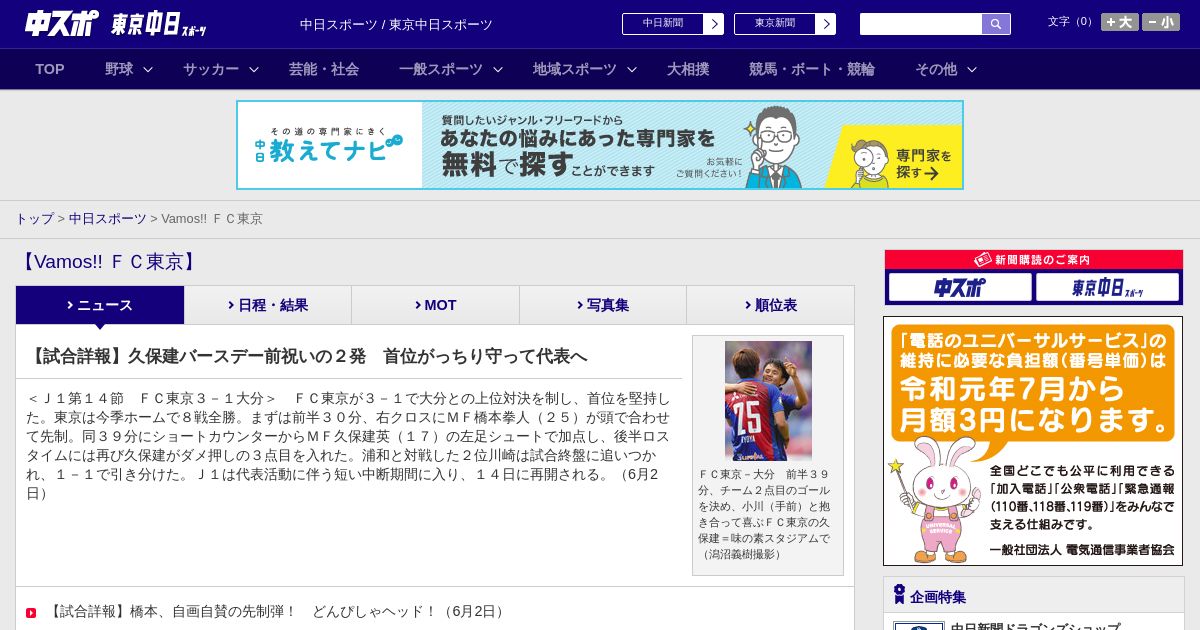
Task: Click the トップ breadcrumb link
Action: point(34,219)
